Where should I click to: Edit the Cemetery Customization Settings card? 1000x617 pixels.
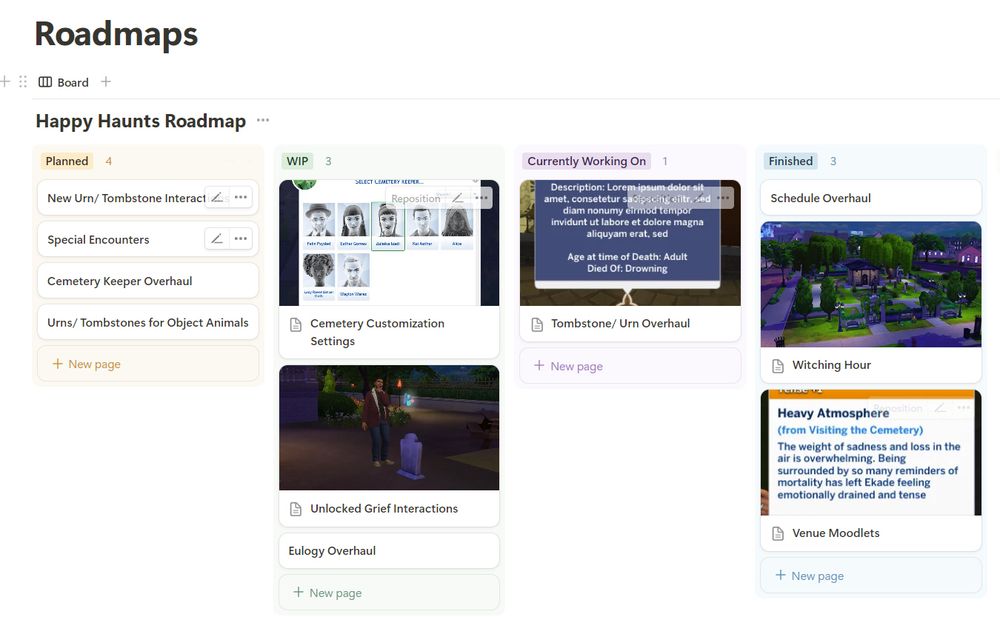[x=458, y=198]
